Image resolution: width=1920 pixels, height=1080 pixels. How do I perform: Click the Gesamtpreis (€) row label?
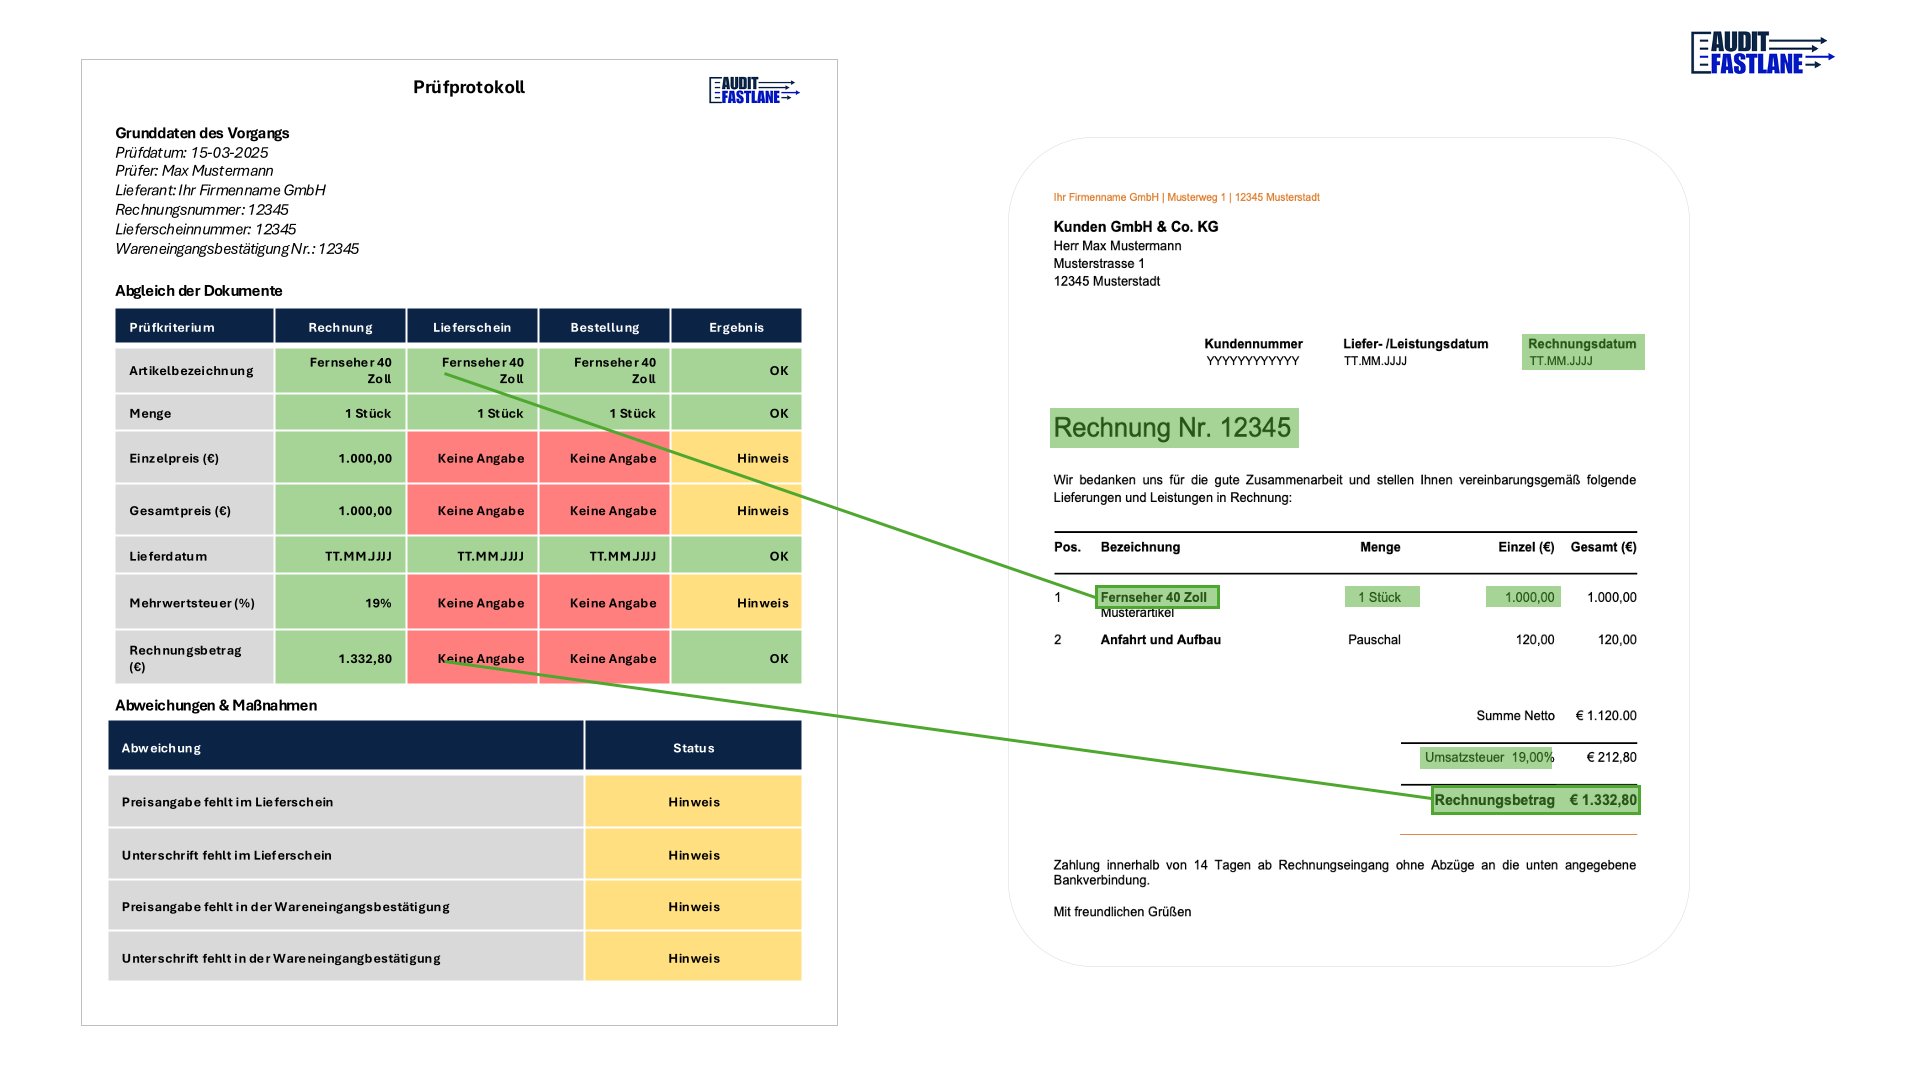coord(194,510)
